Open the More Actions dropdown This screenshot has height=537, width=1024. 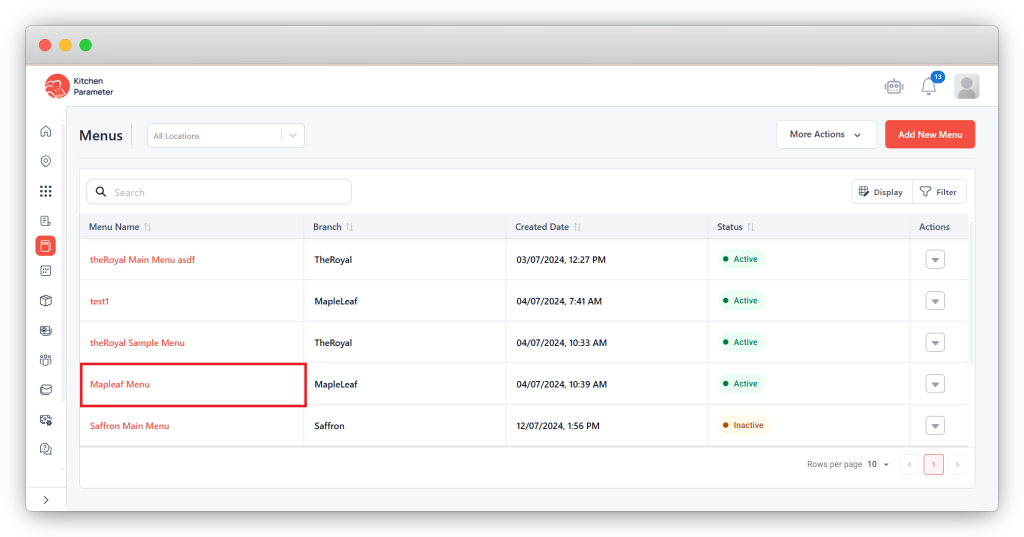coord(826,135)
